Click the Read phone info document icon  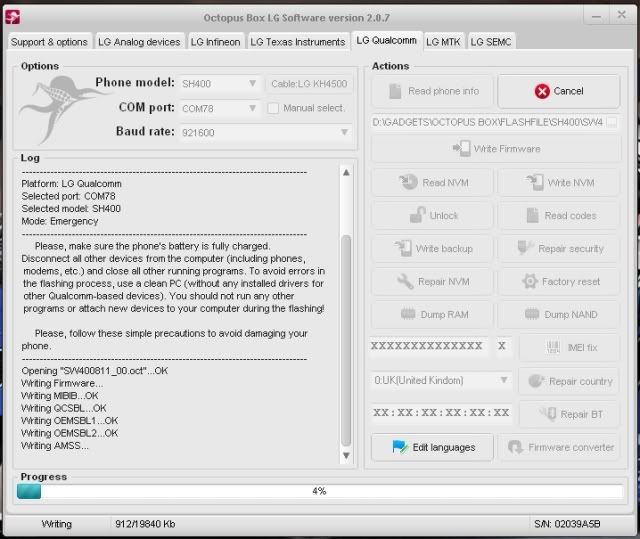pos(395,91)
